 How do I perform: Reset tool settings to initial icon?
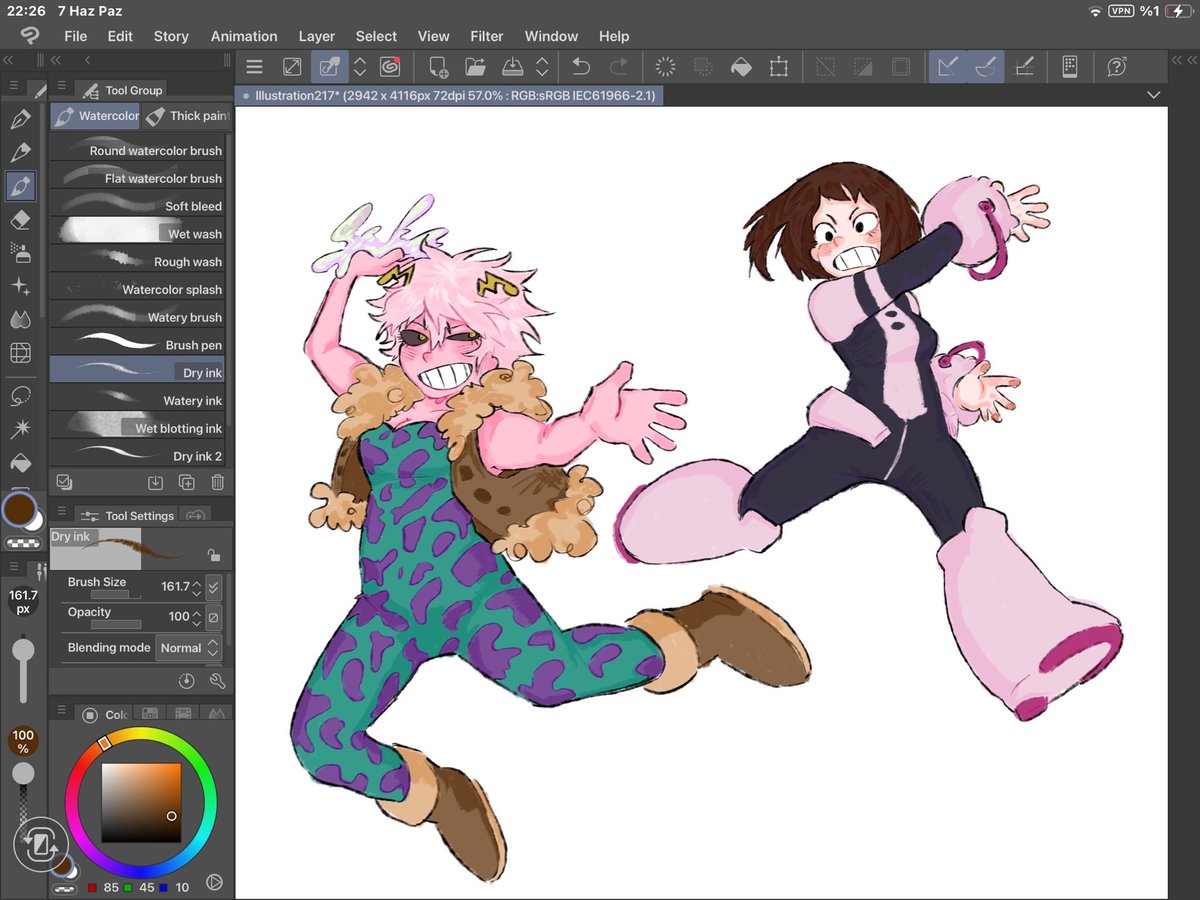pyautogui.click(x=186, y=681)
